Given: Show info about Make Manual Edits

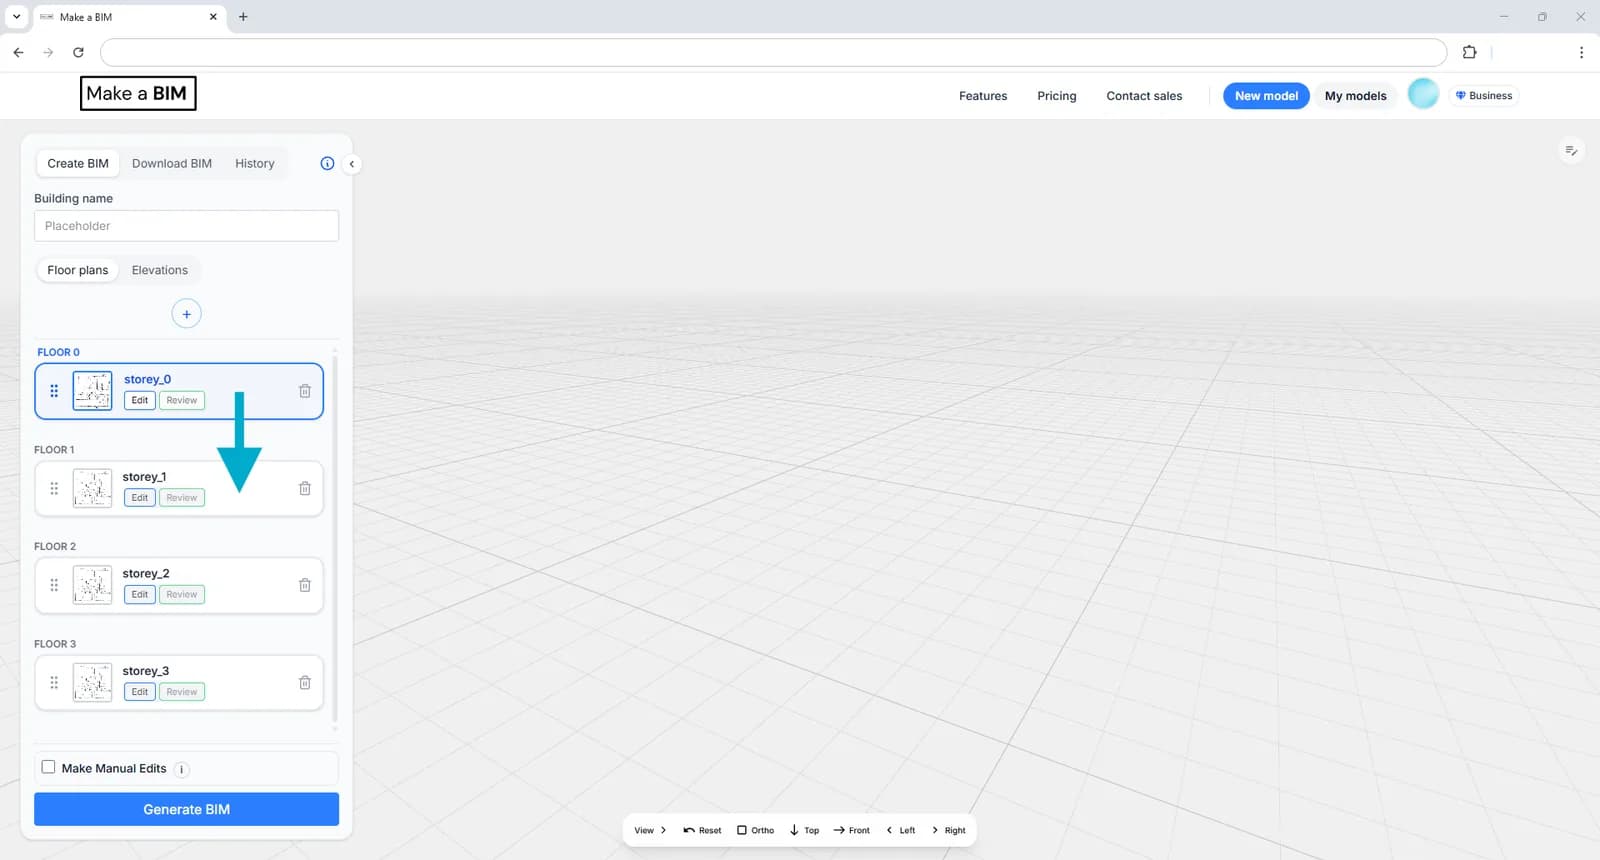Looking at the screenshot, I should click(182, 769).
